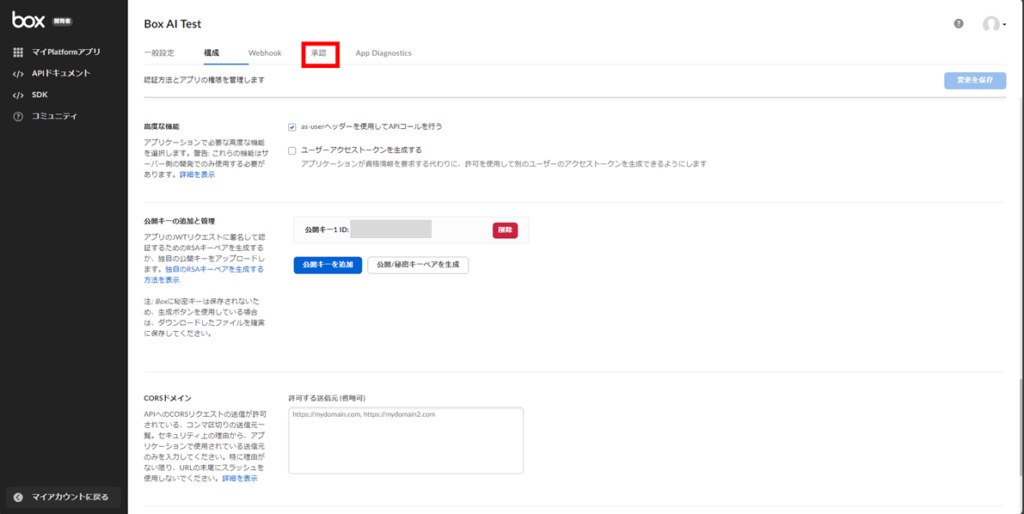Click the 許可する送信元 text field
Viewport: 1024px width, 514px height.
(405, 440)
